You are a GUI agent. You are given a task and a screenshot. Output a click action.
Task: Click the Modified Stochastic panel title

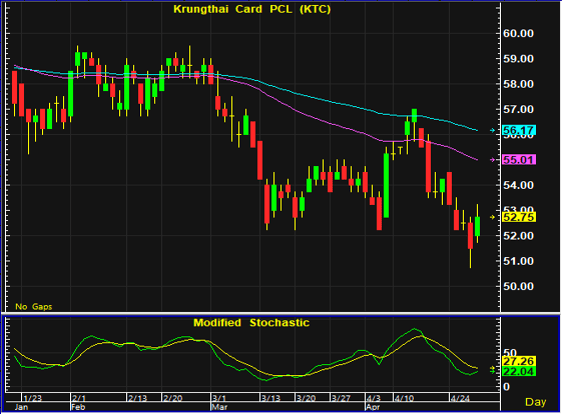click(x=251, y=323)
